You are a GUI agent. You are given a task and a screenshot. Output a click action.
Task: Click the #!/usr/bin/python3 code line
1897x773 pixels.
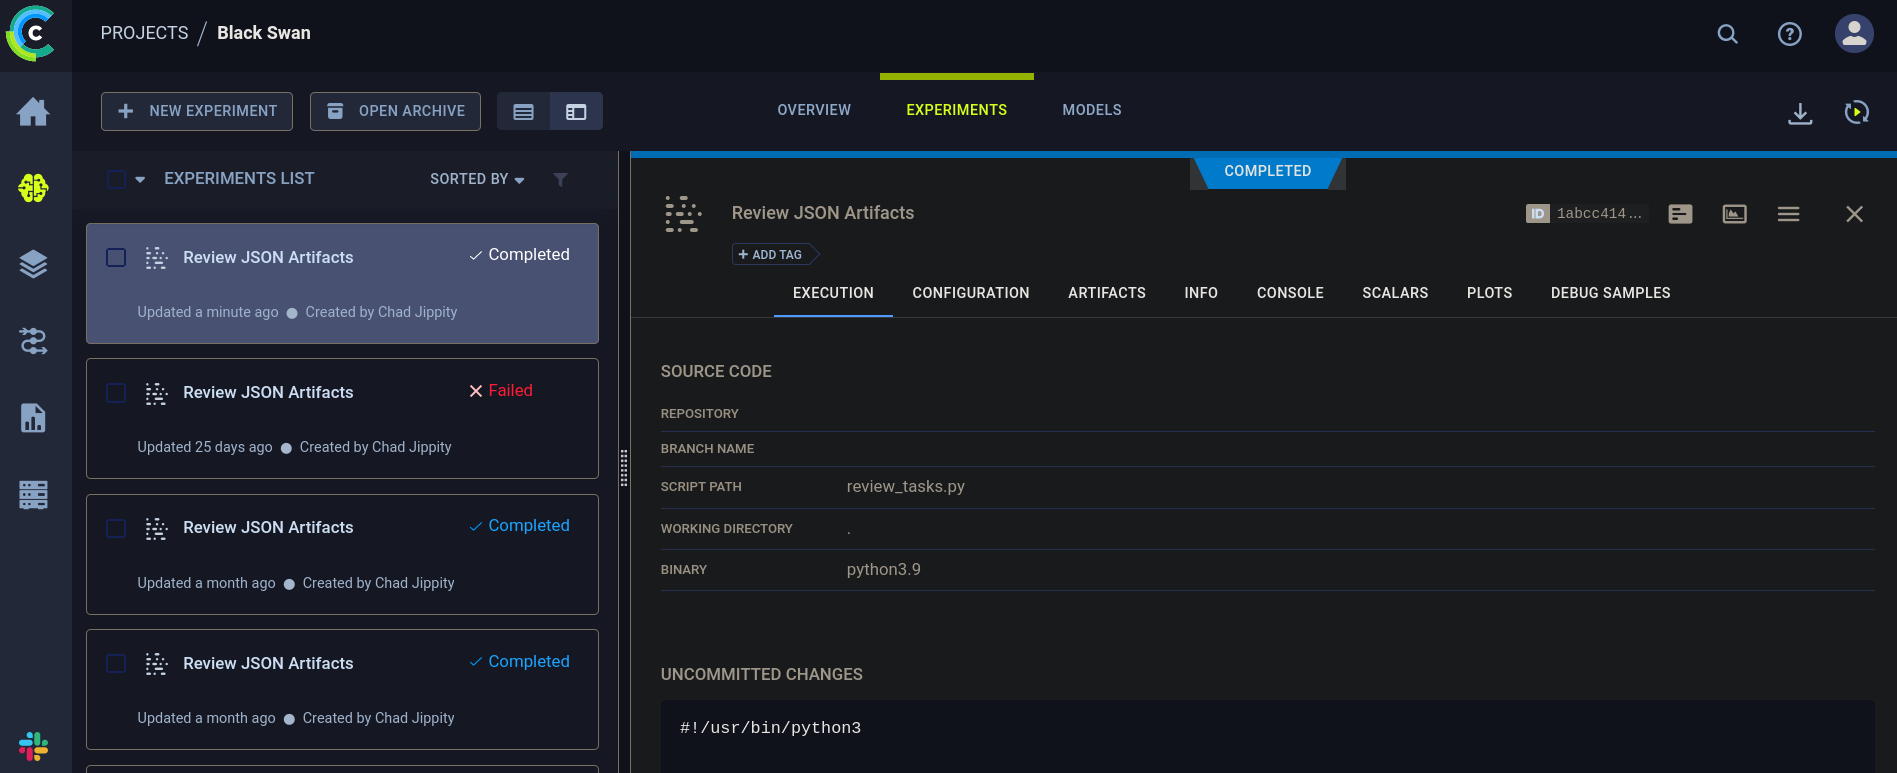(770, 728)
